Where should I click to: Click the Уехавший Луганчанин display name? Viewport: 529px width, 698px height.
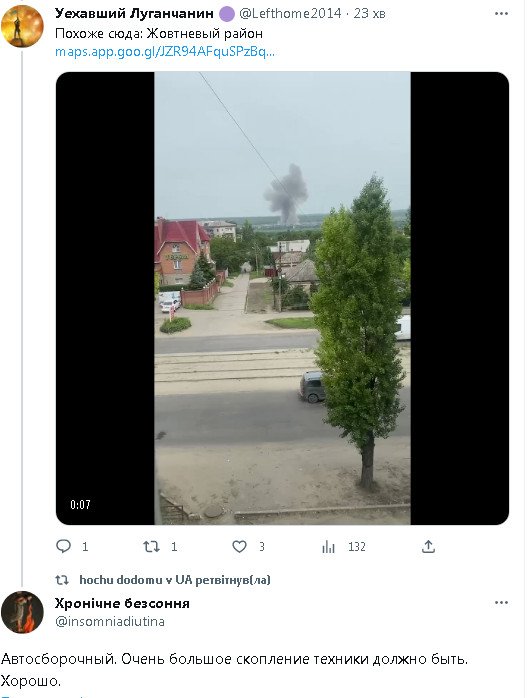click(x=134, y=14)
